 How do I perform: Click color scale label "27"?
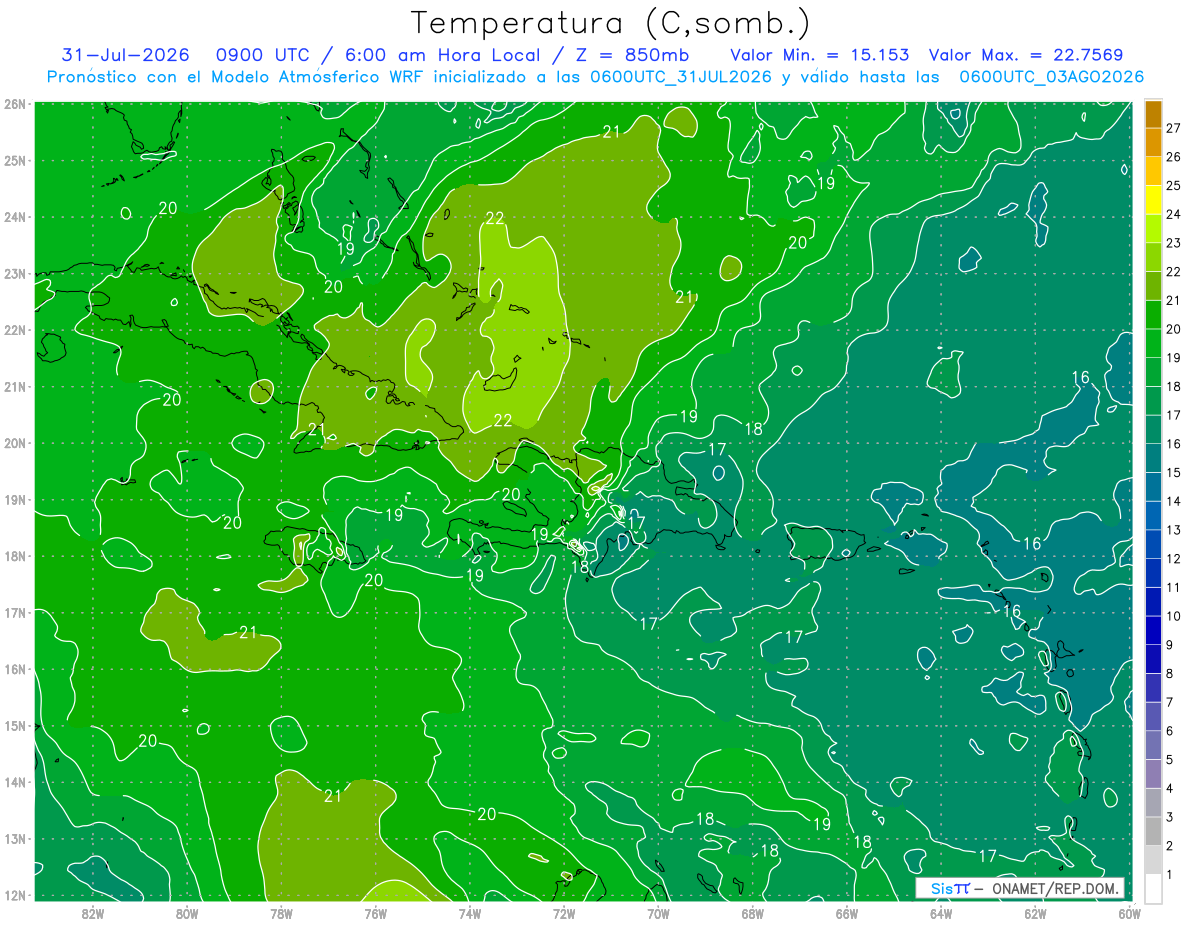coord(1173,128)
